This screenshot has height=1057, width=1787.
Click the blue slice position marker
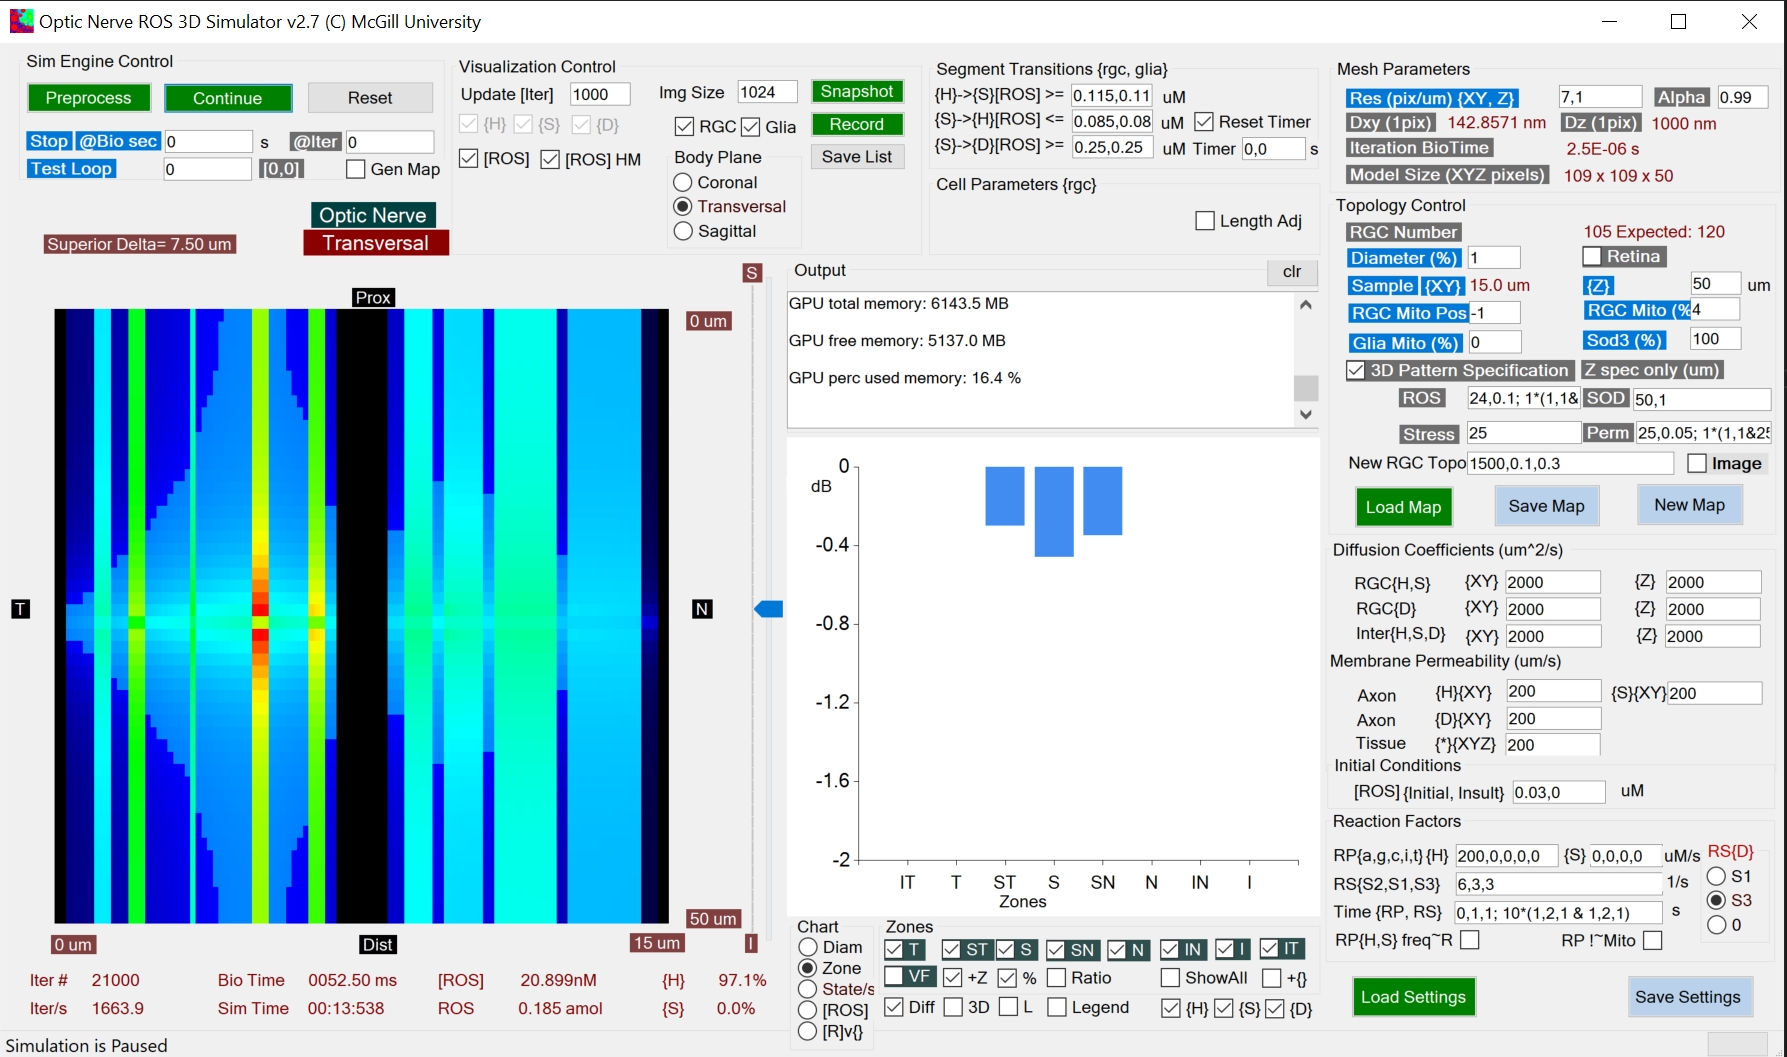[x=768, y=607]
